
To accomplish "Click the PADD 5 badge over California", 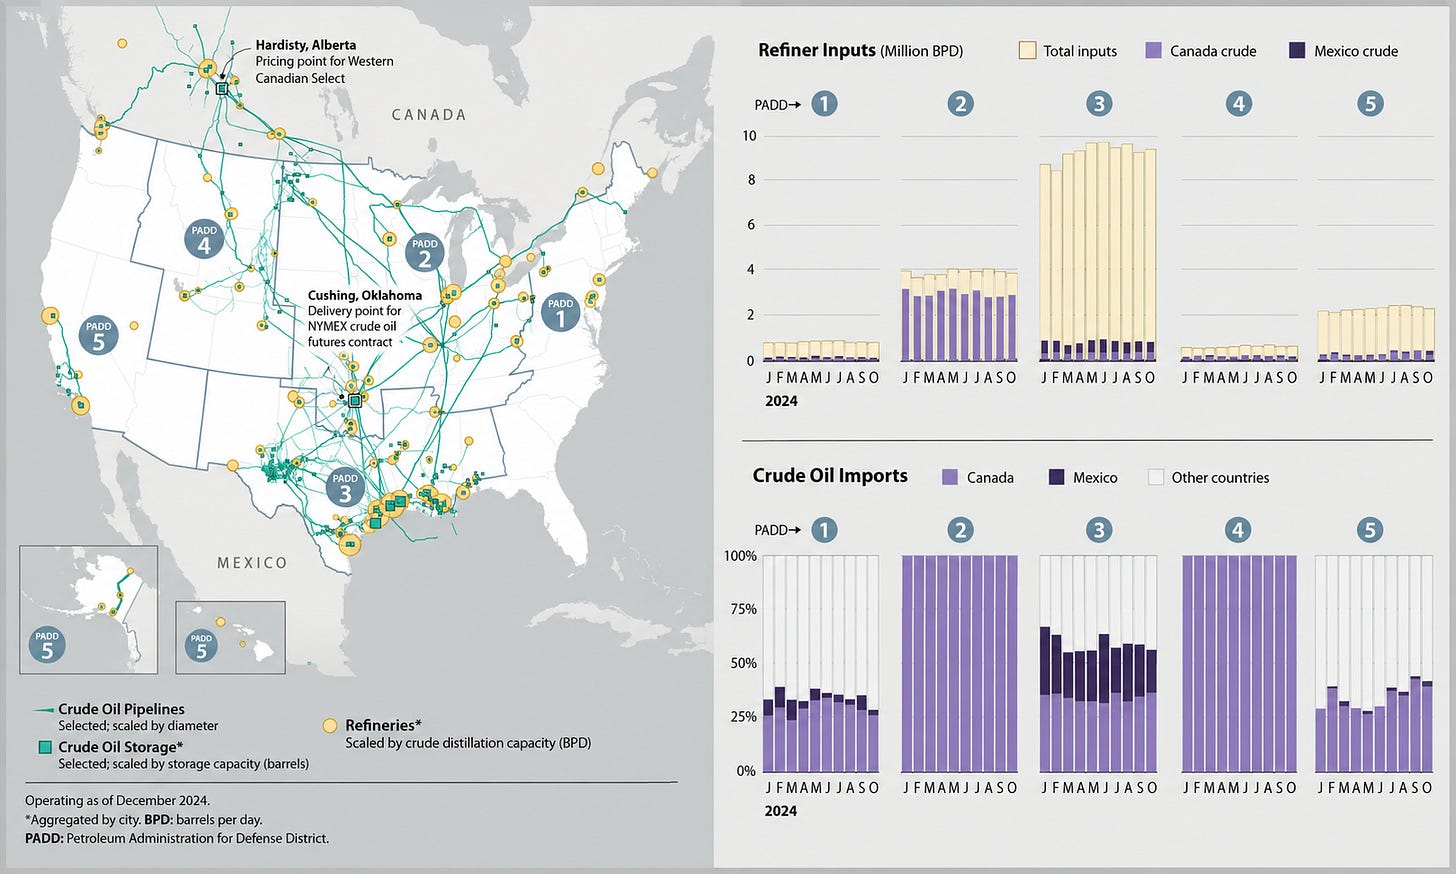I will [x=98, y=335].
